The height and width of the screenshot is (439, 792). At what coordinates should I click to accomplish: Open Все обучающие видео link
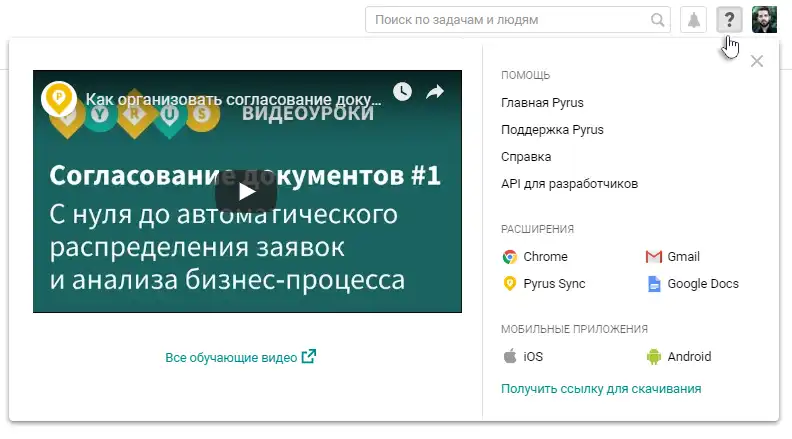[x=231, y=358]
